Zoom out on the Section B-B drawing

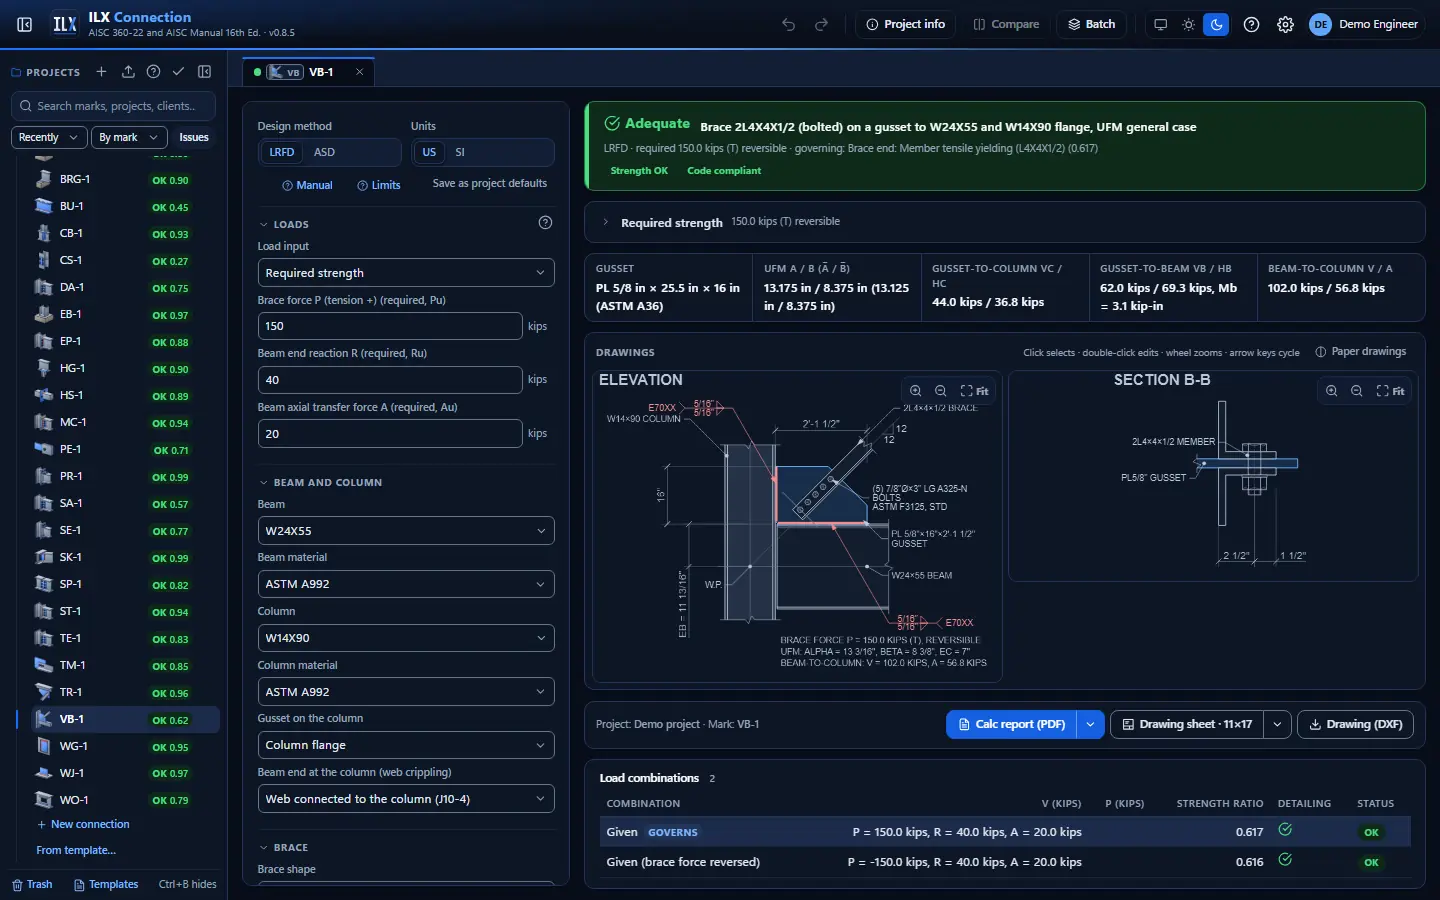[1357, 391]
